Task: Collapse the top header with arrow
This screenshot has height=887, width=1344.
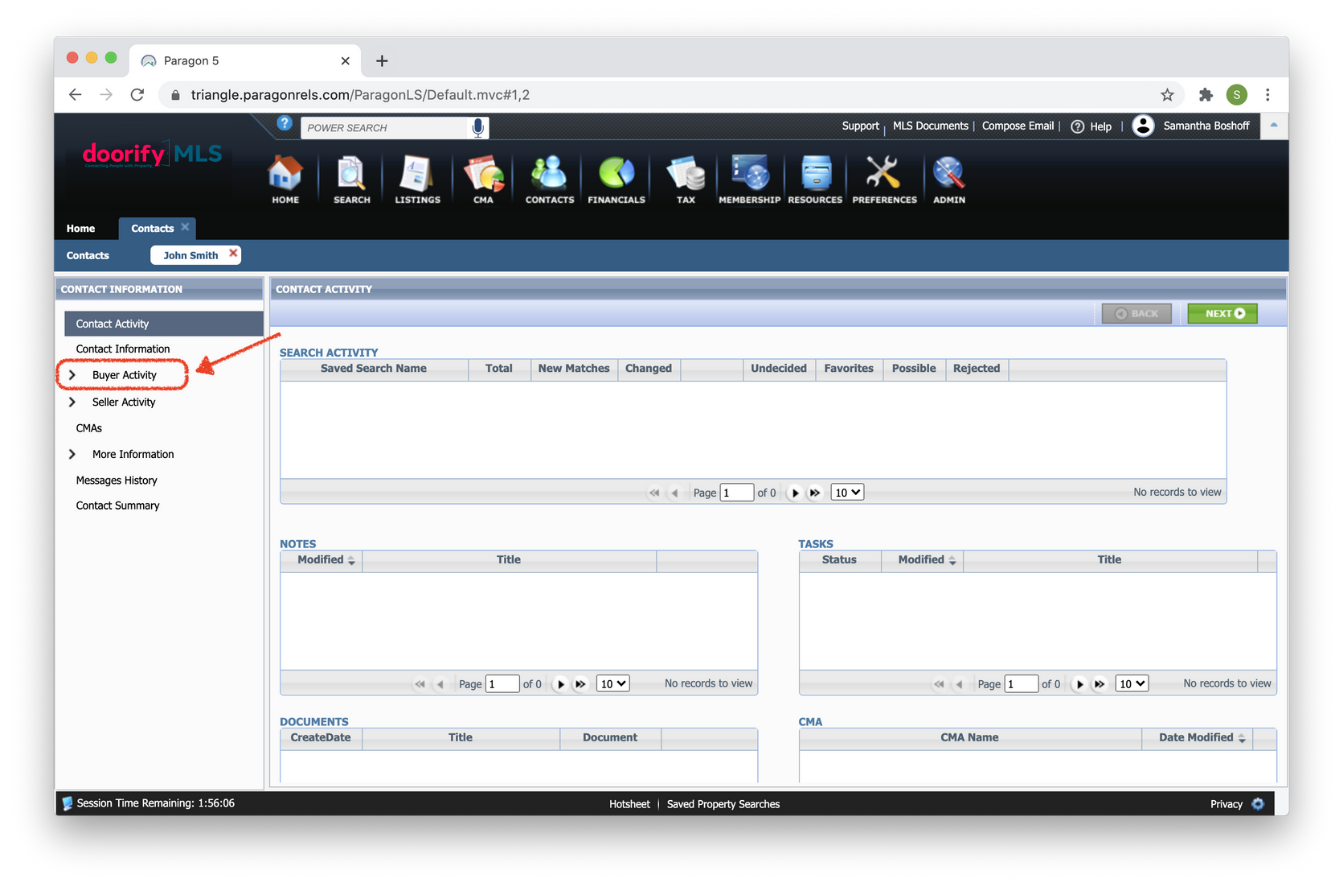Action: 1274,126
